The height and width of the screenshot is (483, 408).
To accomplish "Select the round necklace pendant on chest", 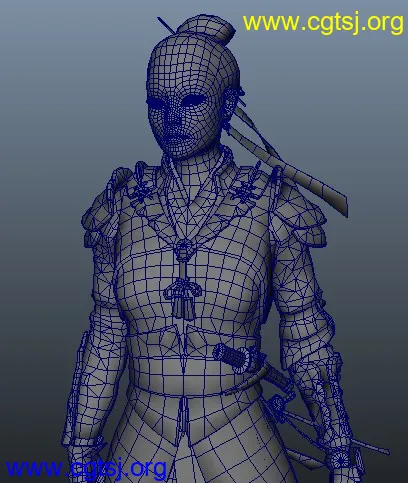I will [183, 249].
